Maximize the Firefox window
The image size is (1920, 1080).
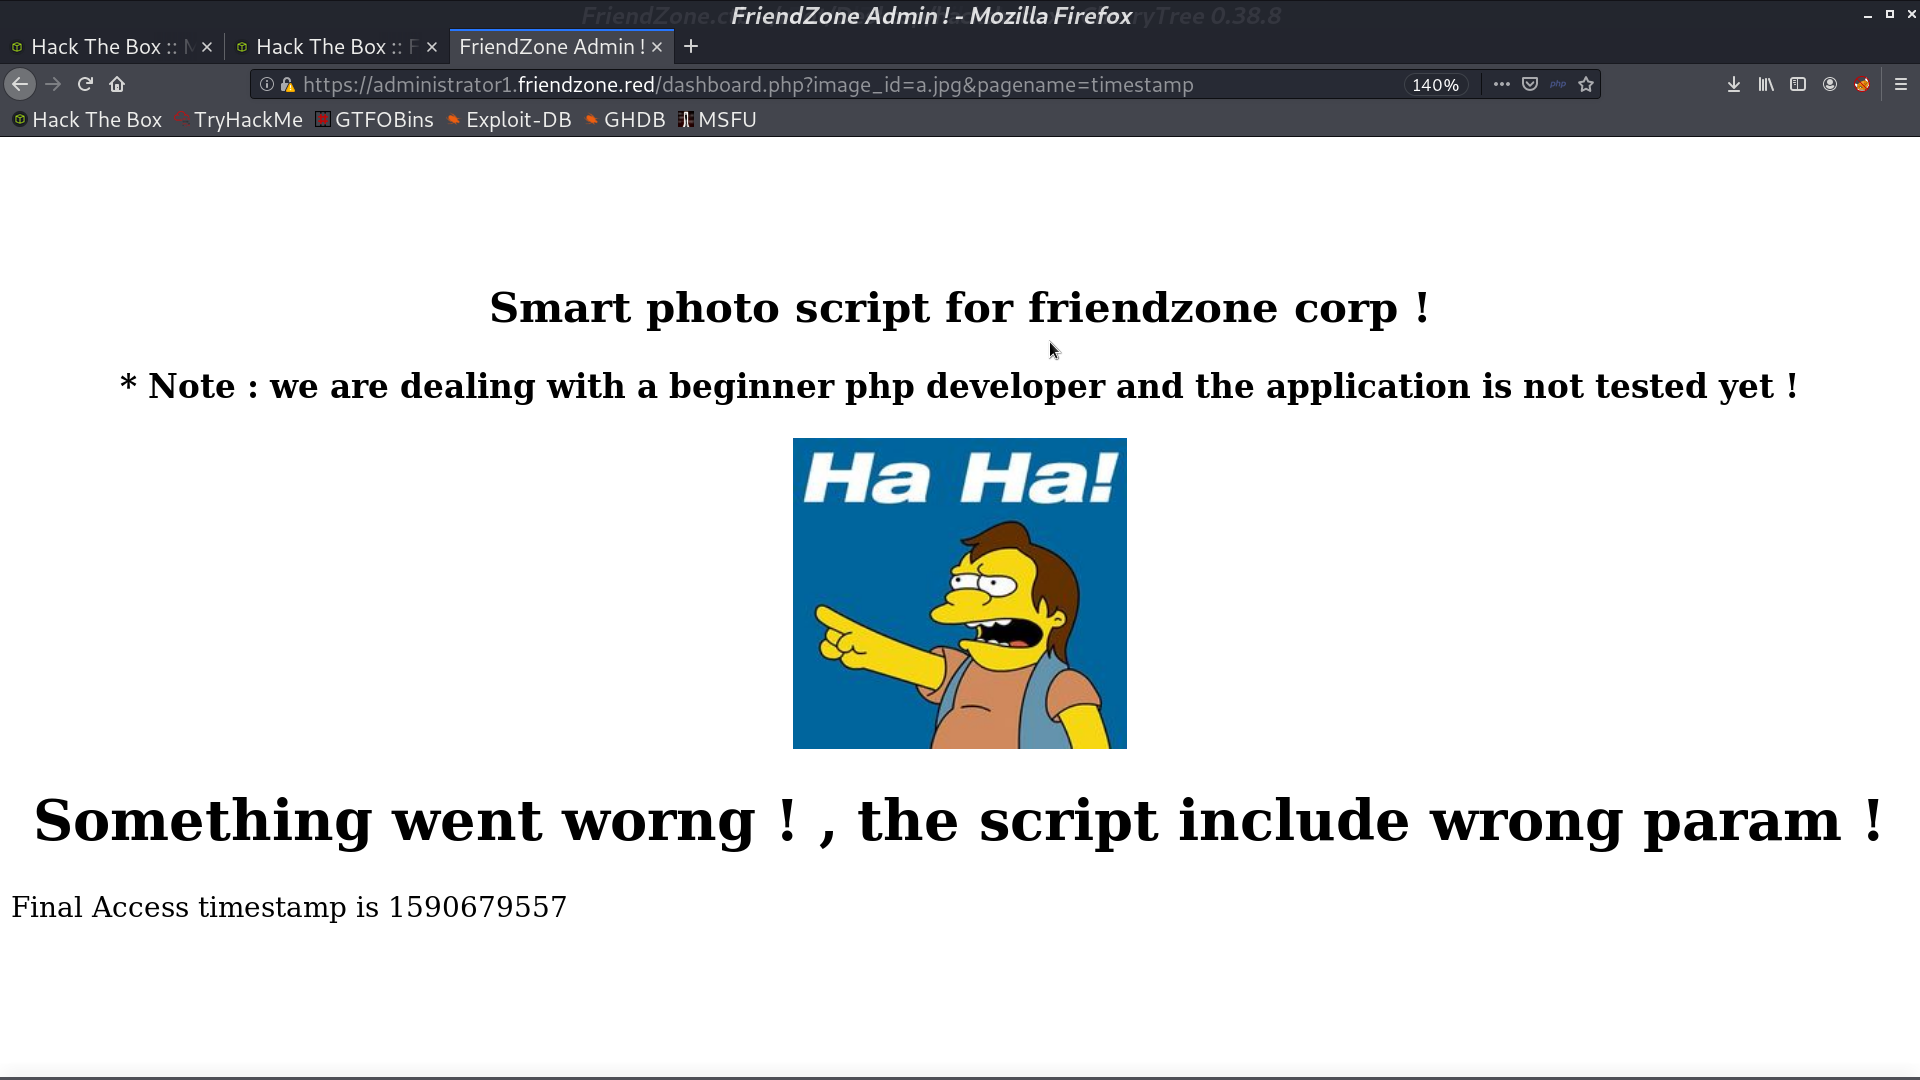(x=1889, y=15)
